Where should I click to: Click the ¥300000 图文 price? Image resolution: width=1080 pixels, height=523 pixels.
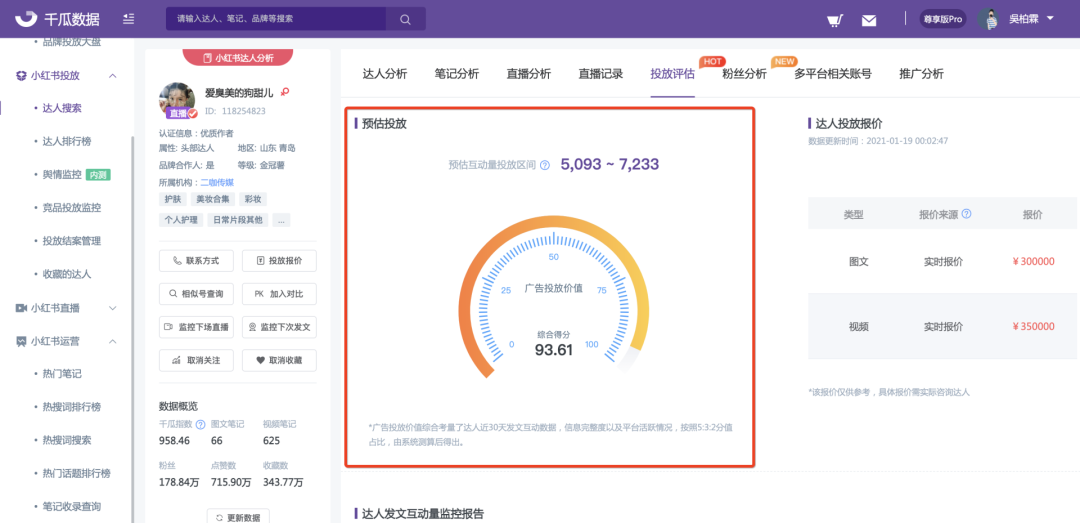(x=1033, y=261)
